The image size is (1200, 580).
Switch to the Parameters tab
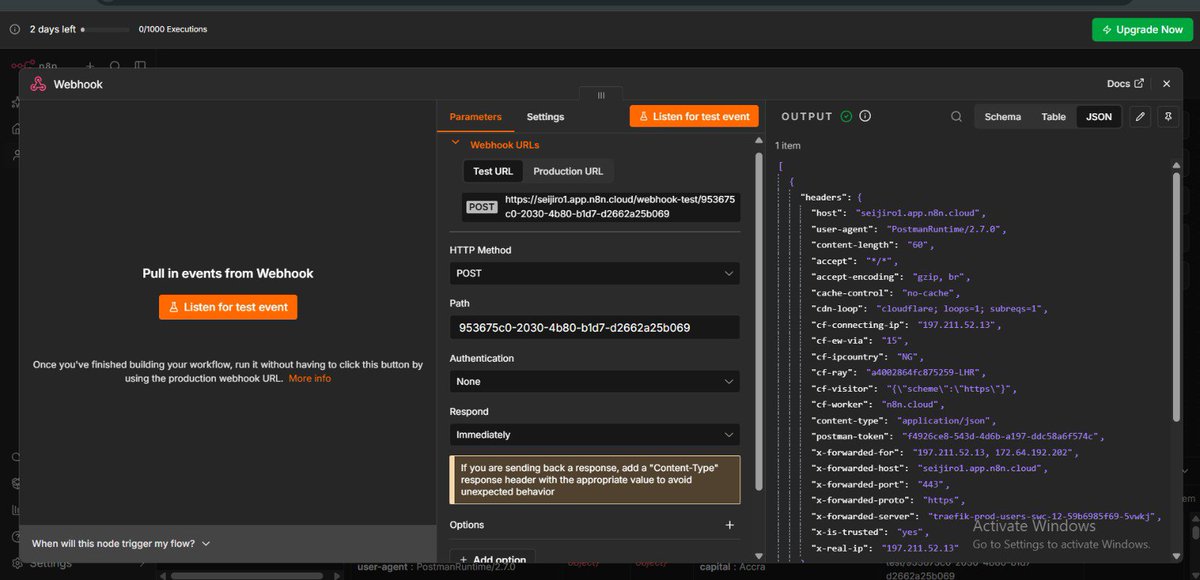476,117
